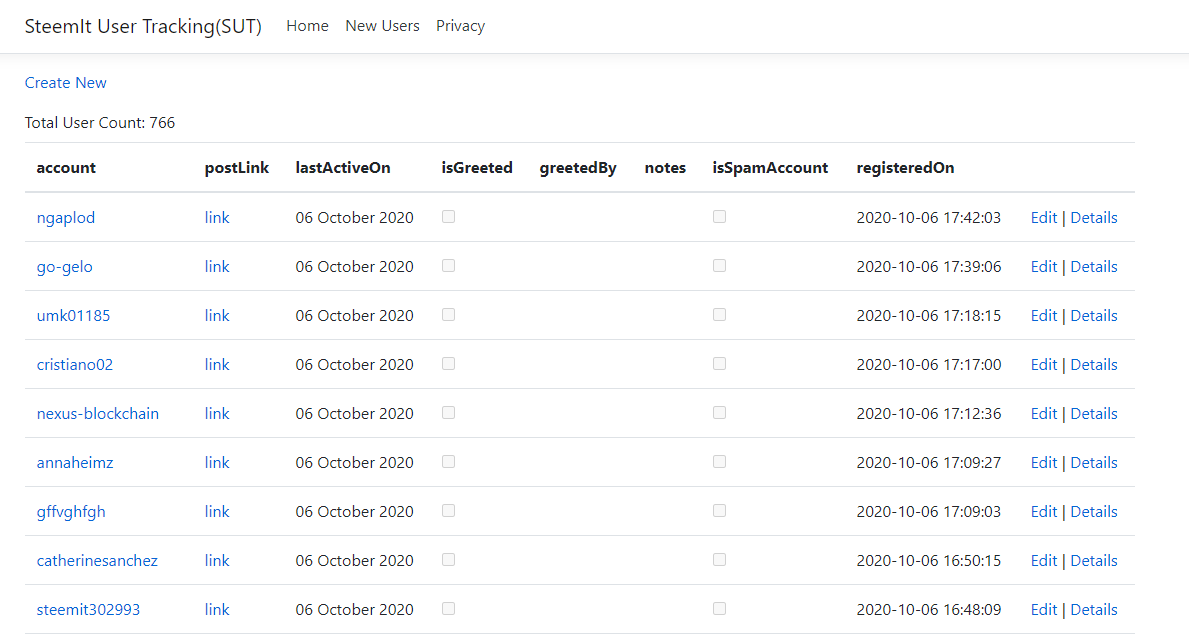Toggle isSpamAccount checkbox for go-gelo
The height and width of the screenshot is (634, 1189).
[719, 266]
